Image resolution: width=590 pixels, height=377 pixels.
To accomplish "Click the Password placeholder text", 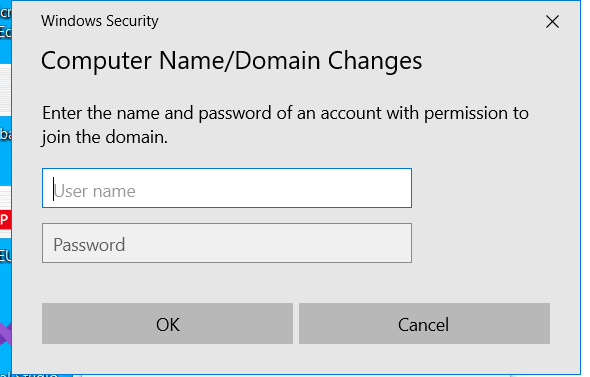I will coord(89,245).
